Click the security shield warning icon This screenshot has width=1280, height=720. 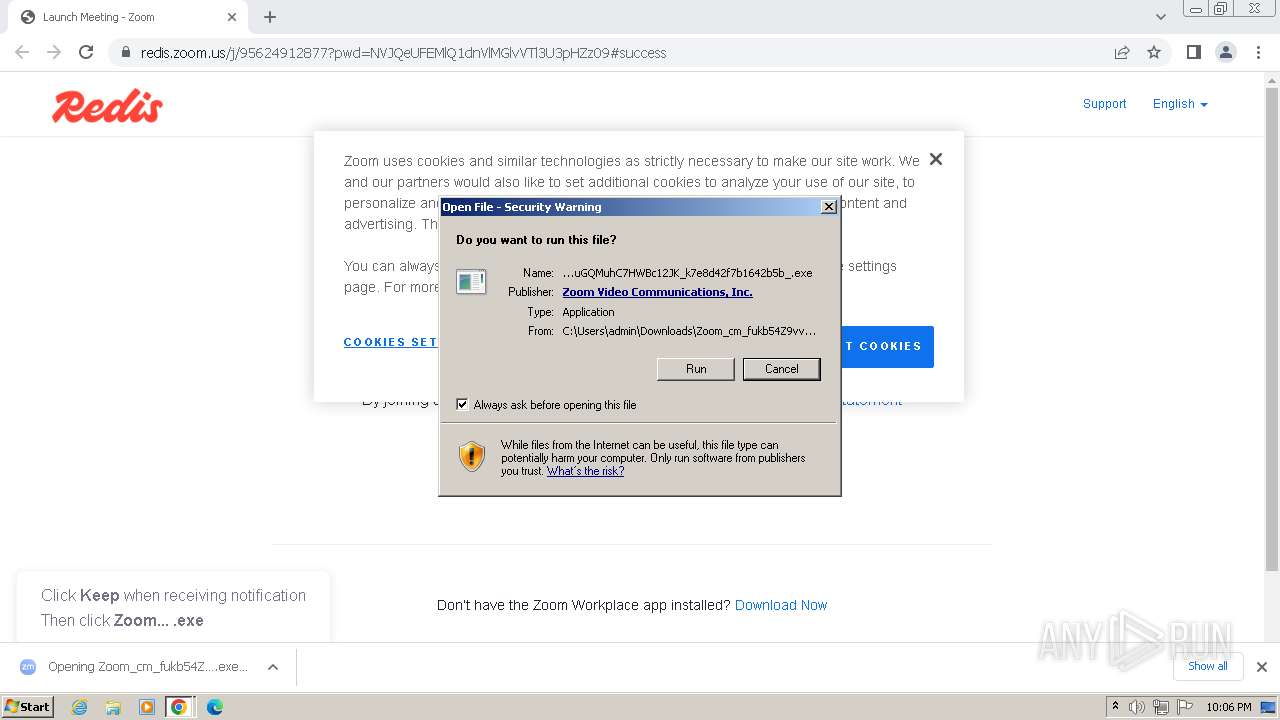(x=472, y=457)
